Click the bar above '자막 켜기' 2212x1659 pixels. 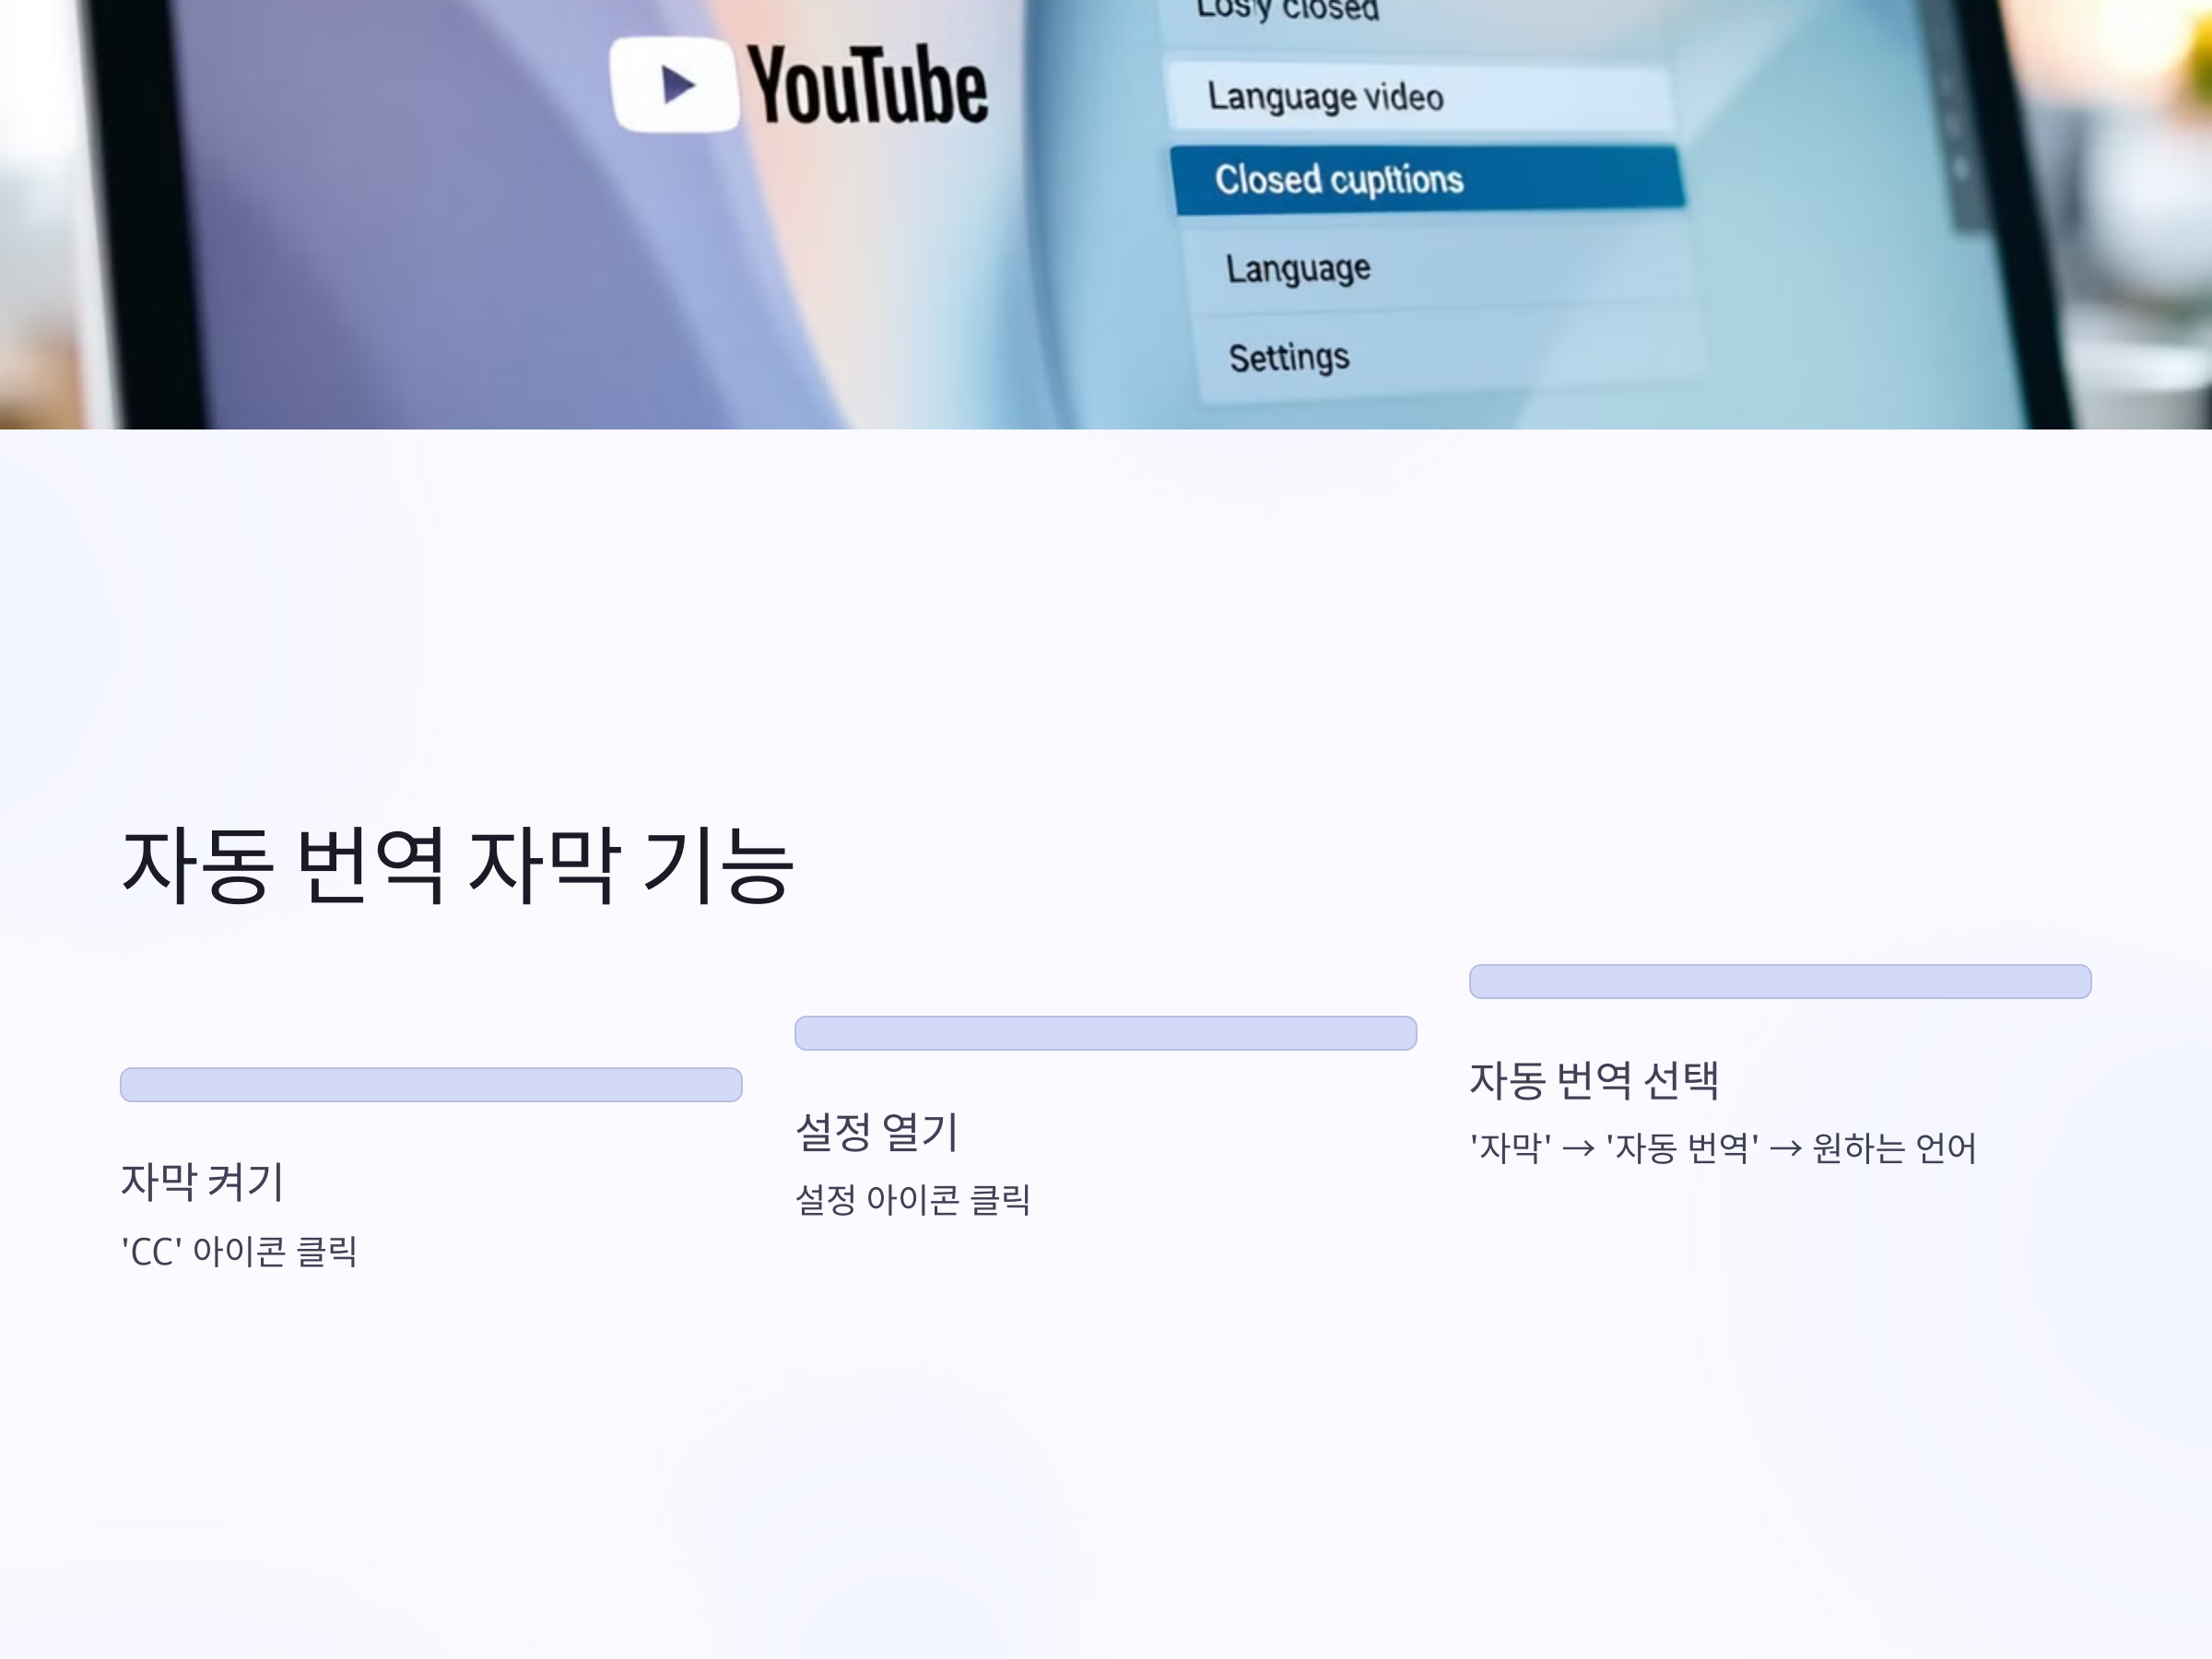(430, 1085)
